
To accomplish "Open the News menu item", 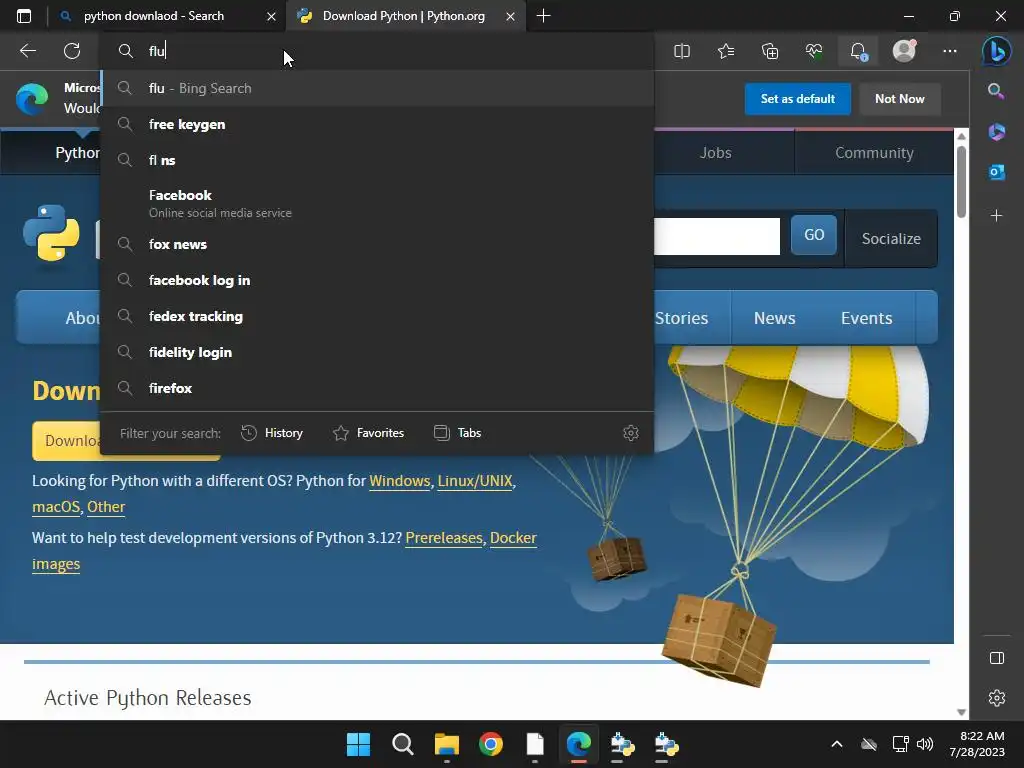I will pos(775,318).
